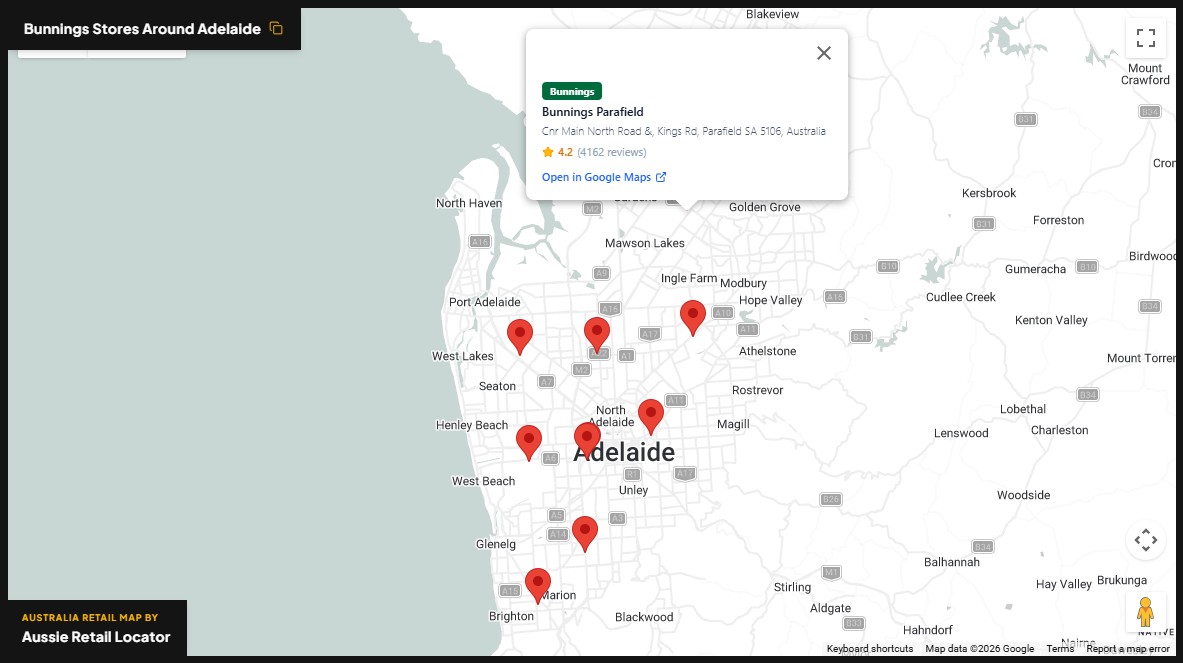Image resolution: width=1183 pixels, height=663 pixels.
Task: Click the Brighton map label
Action: [511, 616]
